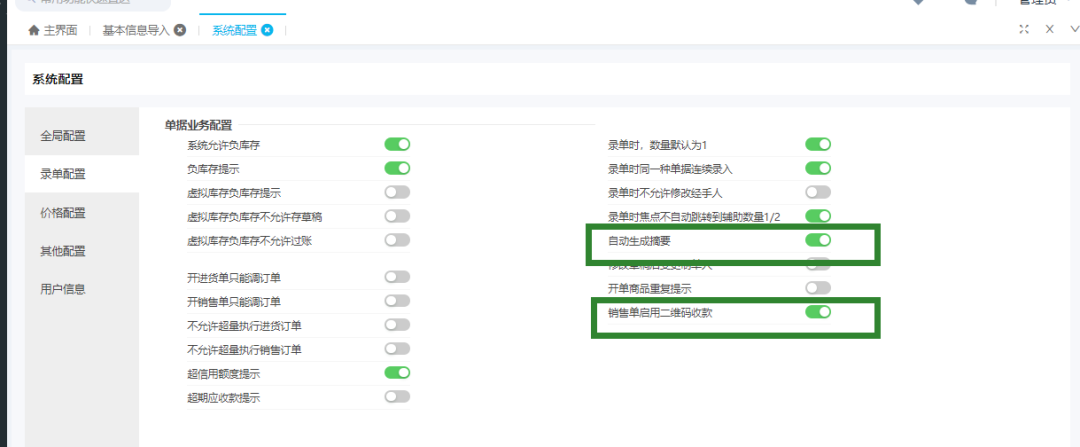Toggle 录单时焦点不自动跳转到辅助数量1/2 switch
Viewport: 1080px width, 447px height.
818,216
